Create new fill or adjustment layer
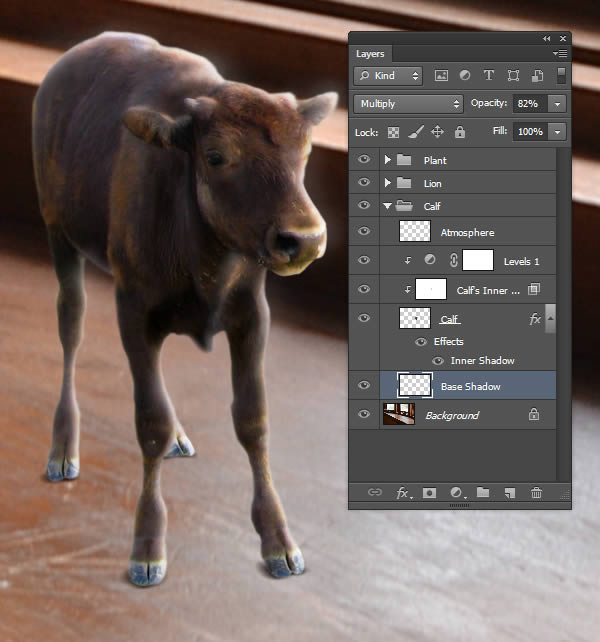Screen dimensions: 600x642 pos(457,493)
